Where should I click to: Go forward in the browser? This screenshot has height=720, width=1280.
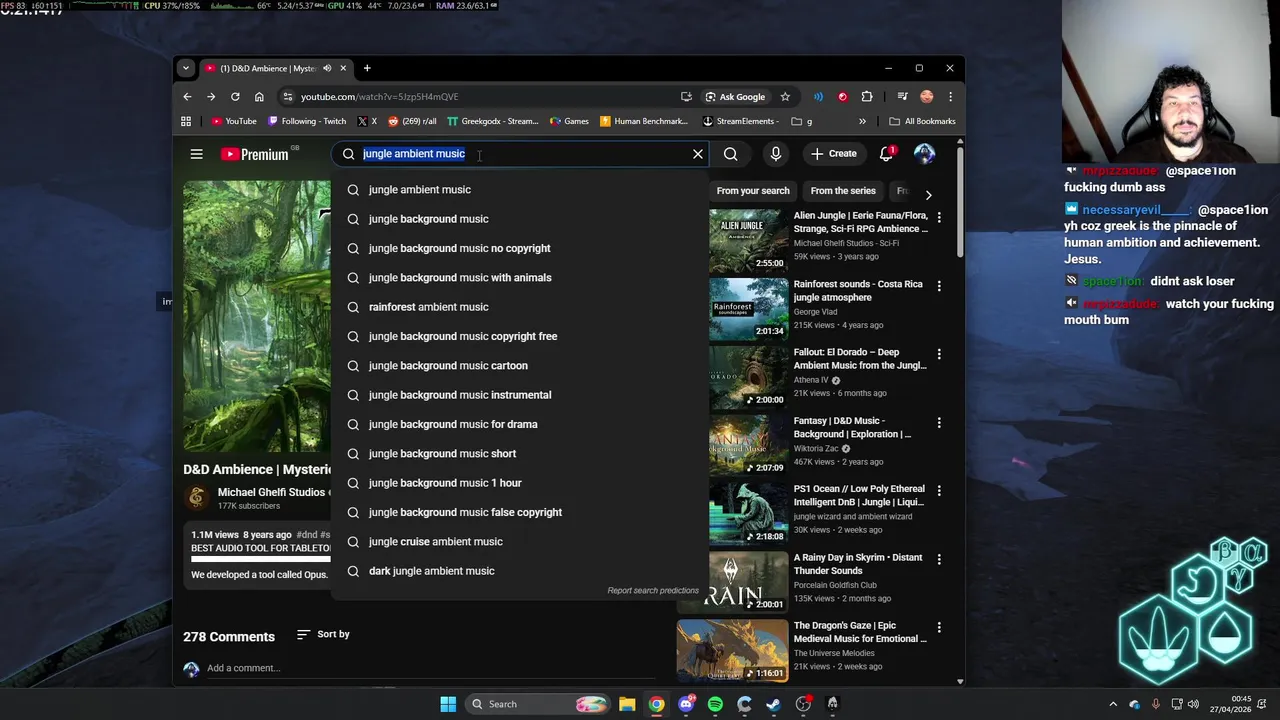pyautogui.click(x=211, y=97)
